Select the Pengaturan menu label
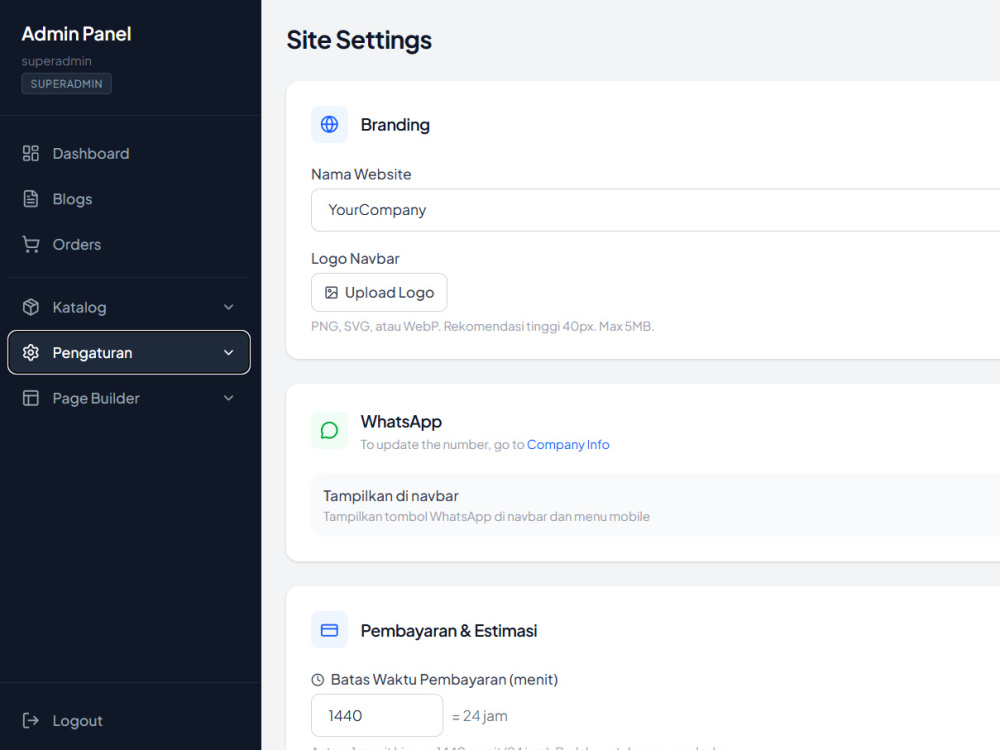The width and height of the screenshot is (1000, 750). [x=92, y=353]
